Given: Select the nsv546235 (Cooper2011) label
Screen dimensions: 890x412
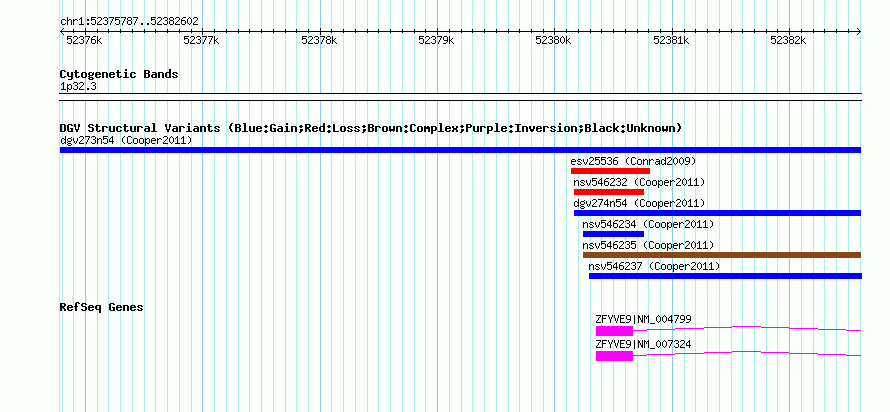Looking at the screenshot, I should click(x=648, y=245).
